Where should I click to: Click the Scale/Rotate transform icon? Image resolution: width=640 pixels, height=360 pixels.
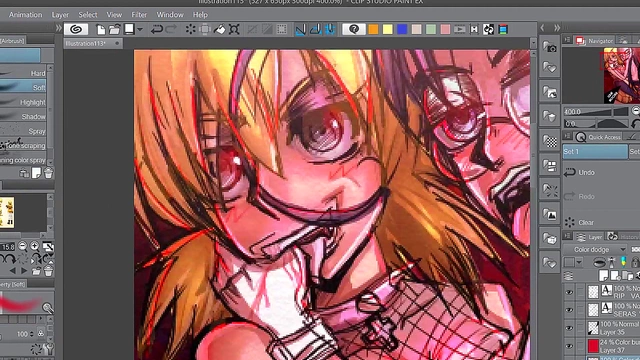pyautogui.click(x=234, y=29)
